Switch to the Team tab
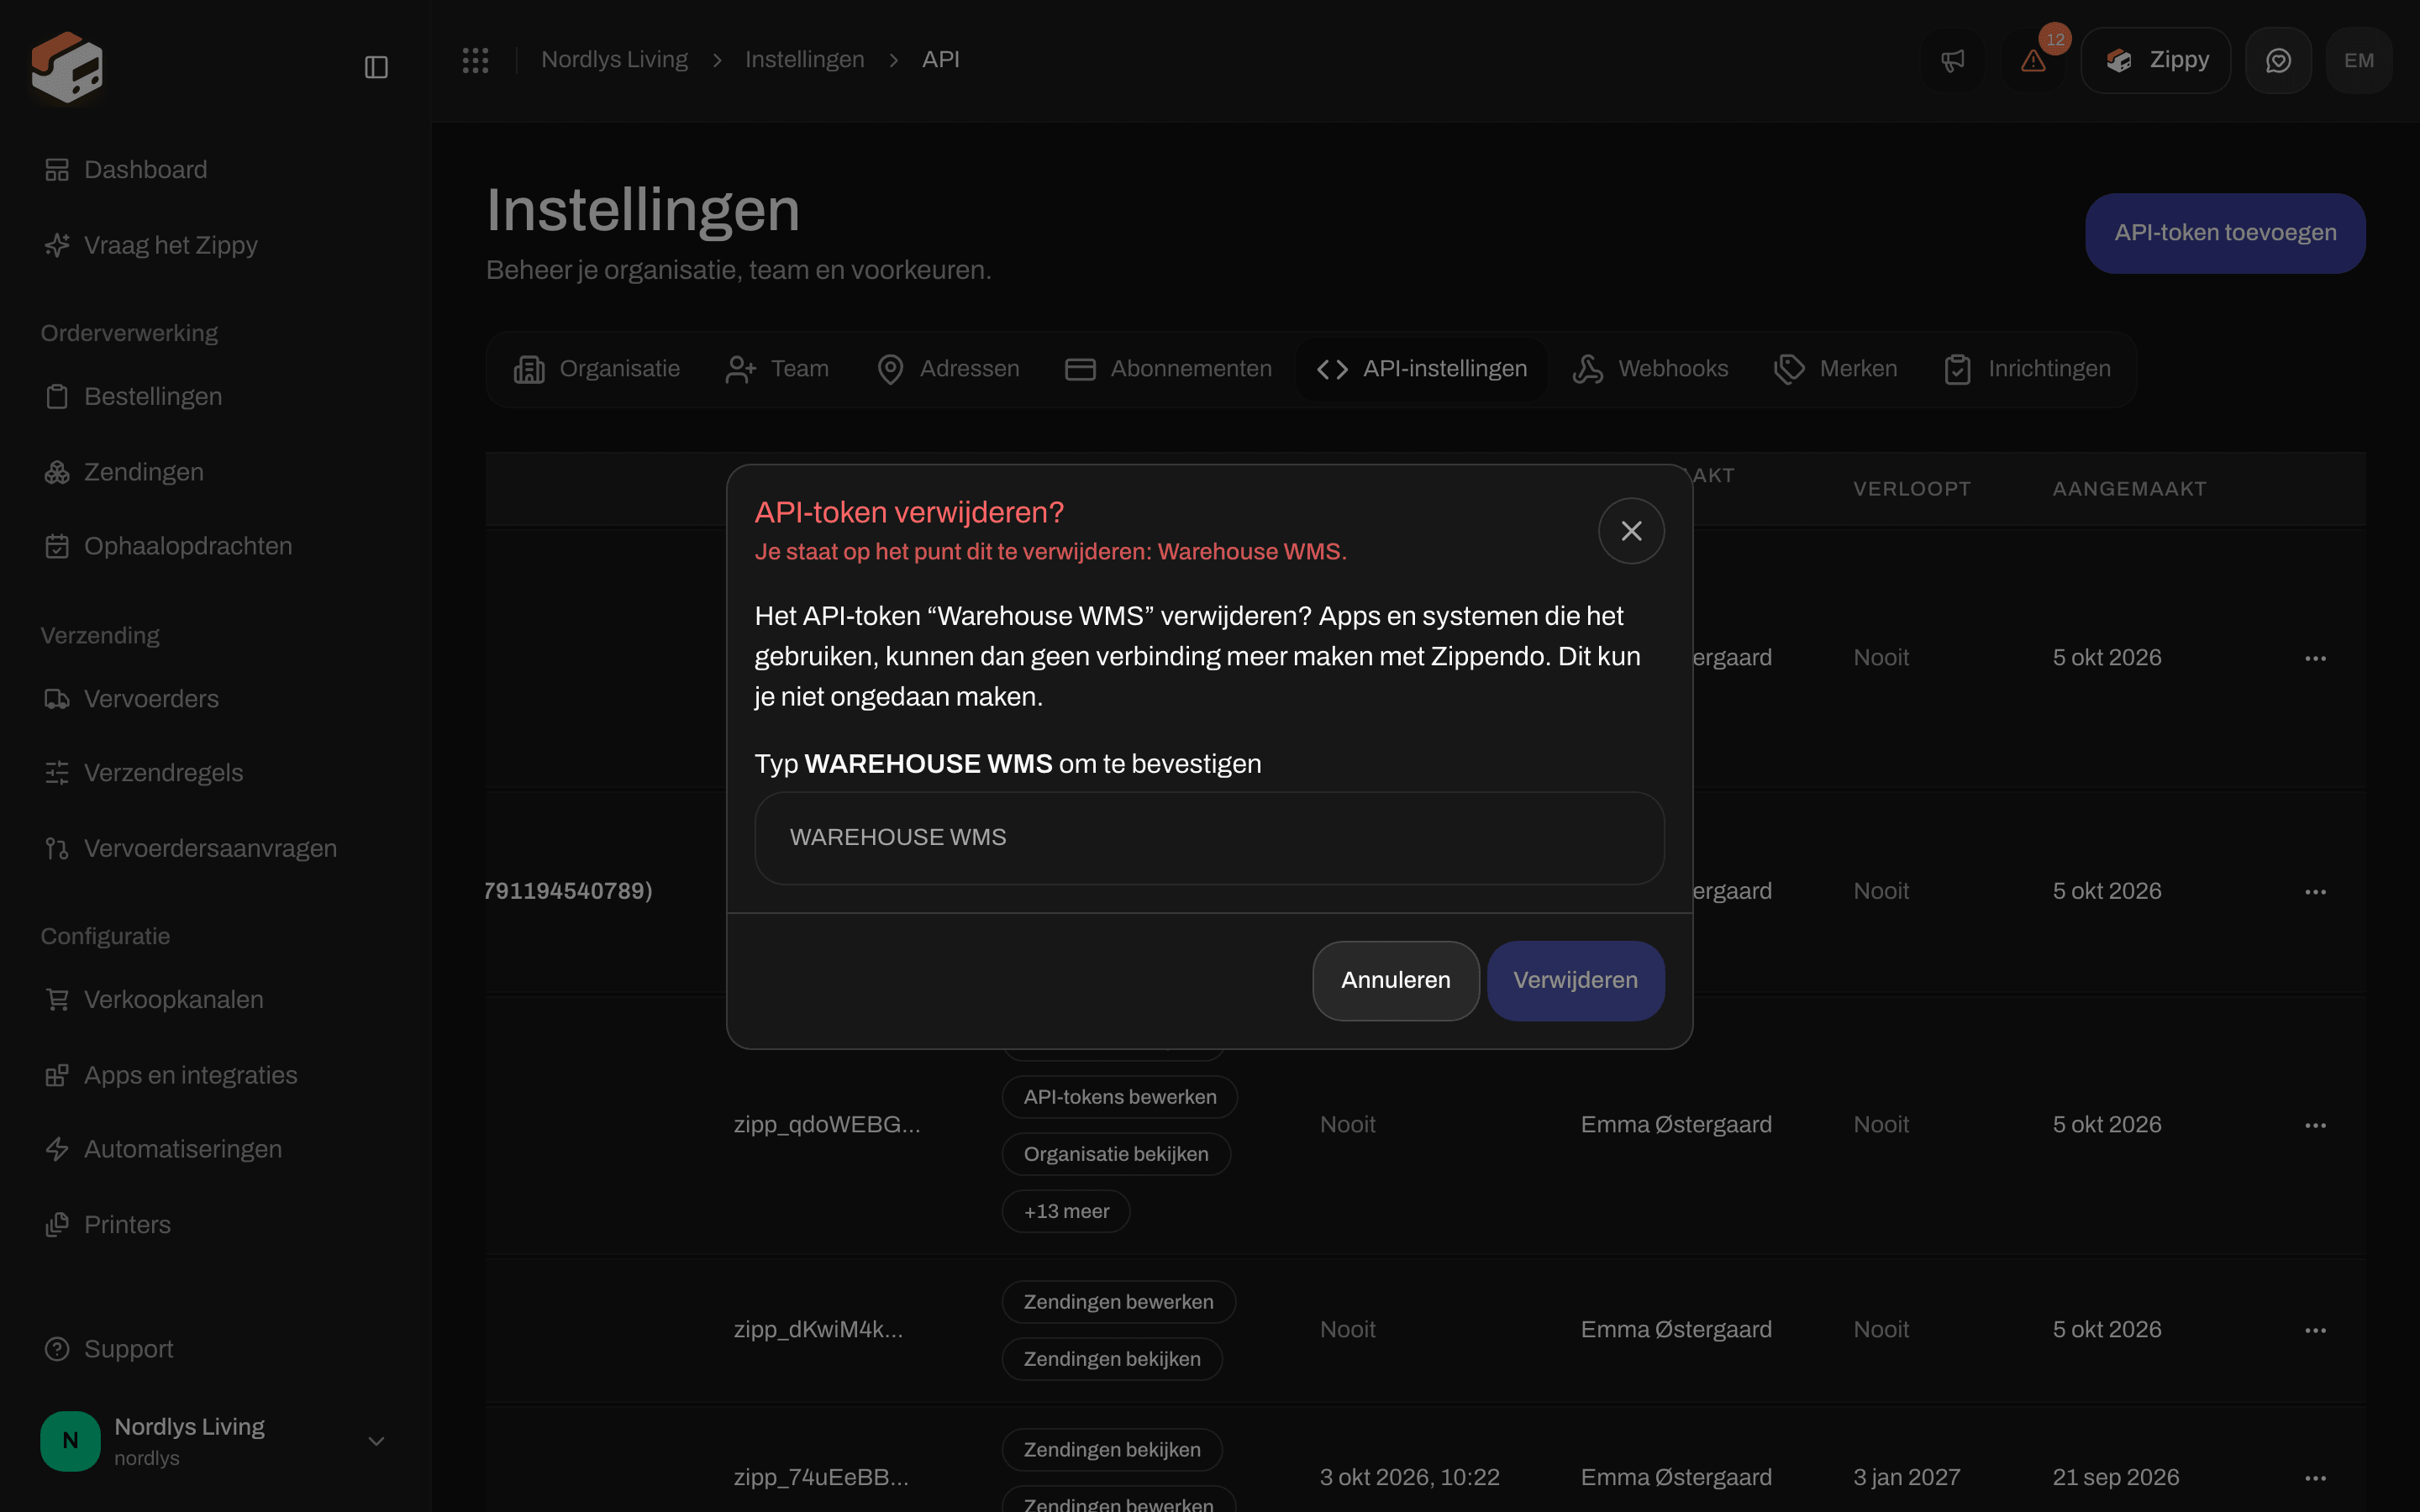This screenshot has width=2420, height=1512. 777,369
